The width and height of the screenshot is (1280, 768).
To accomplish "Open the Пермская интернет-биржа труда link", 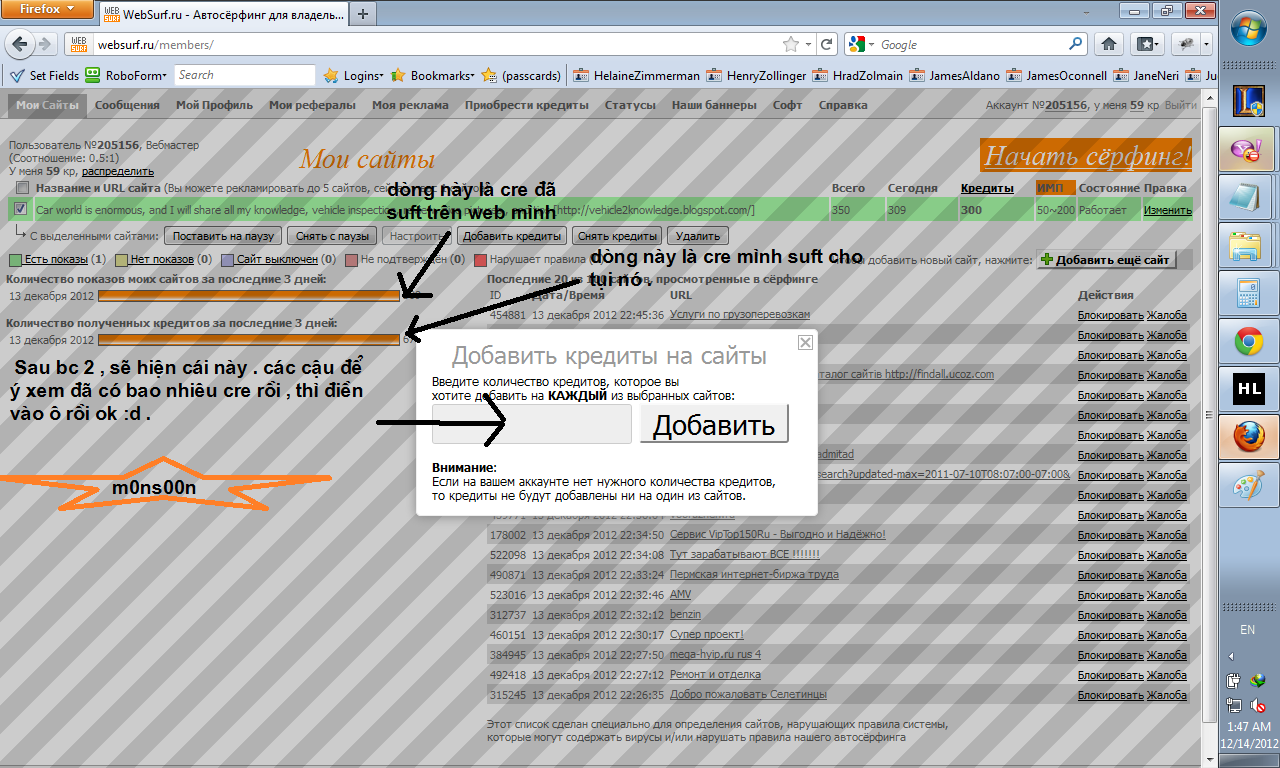I will tap(754, 574).
